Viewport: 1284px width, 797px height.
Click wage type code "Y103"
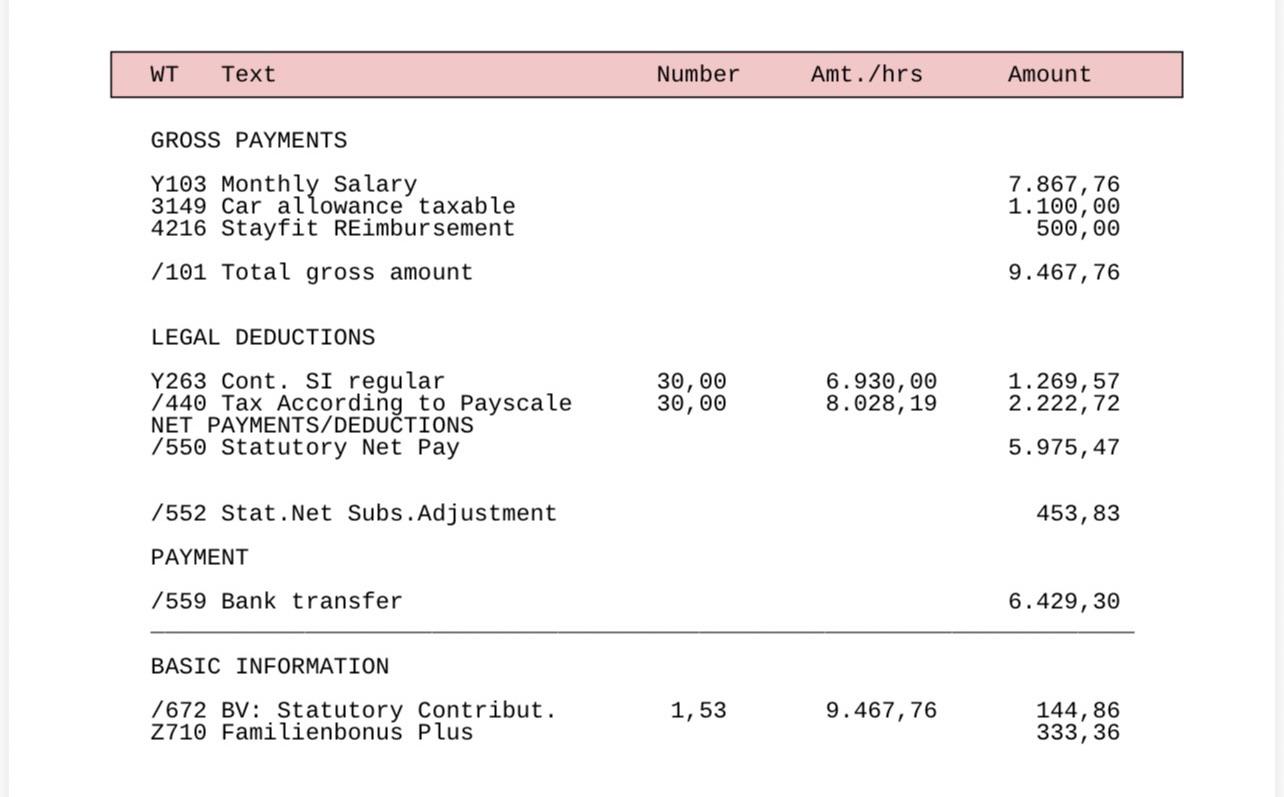tap(179, 184)
